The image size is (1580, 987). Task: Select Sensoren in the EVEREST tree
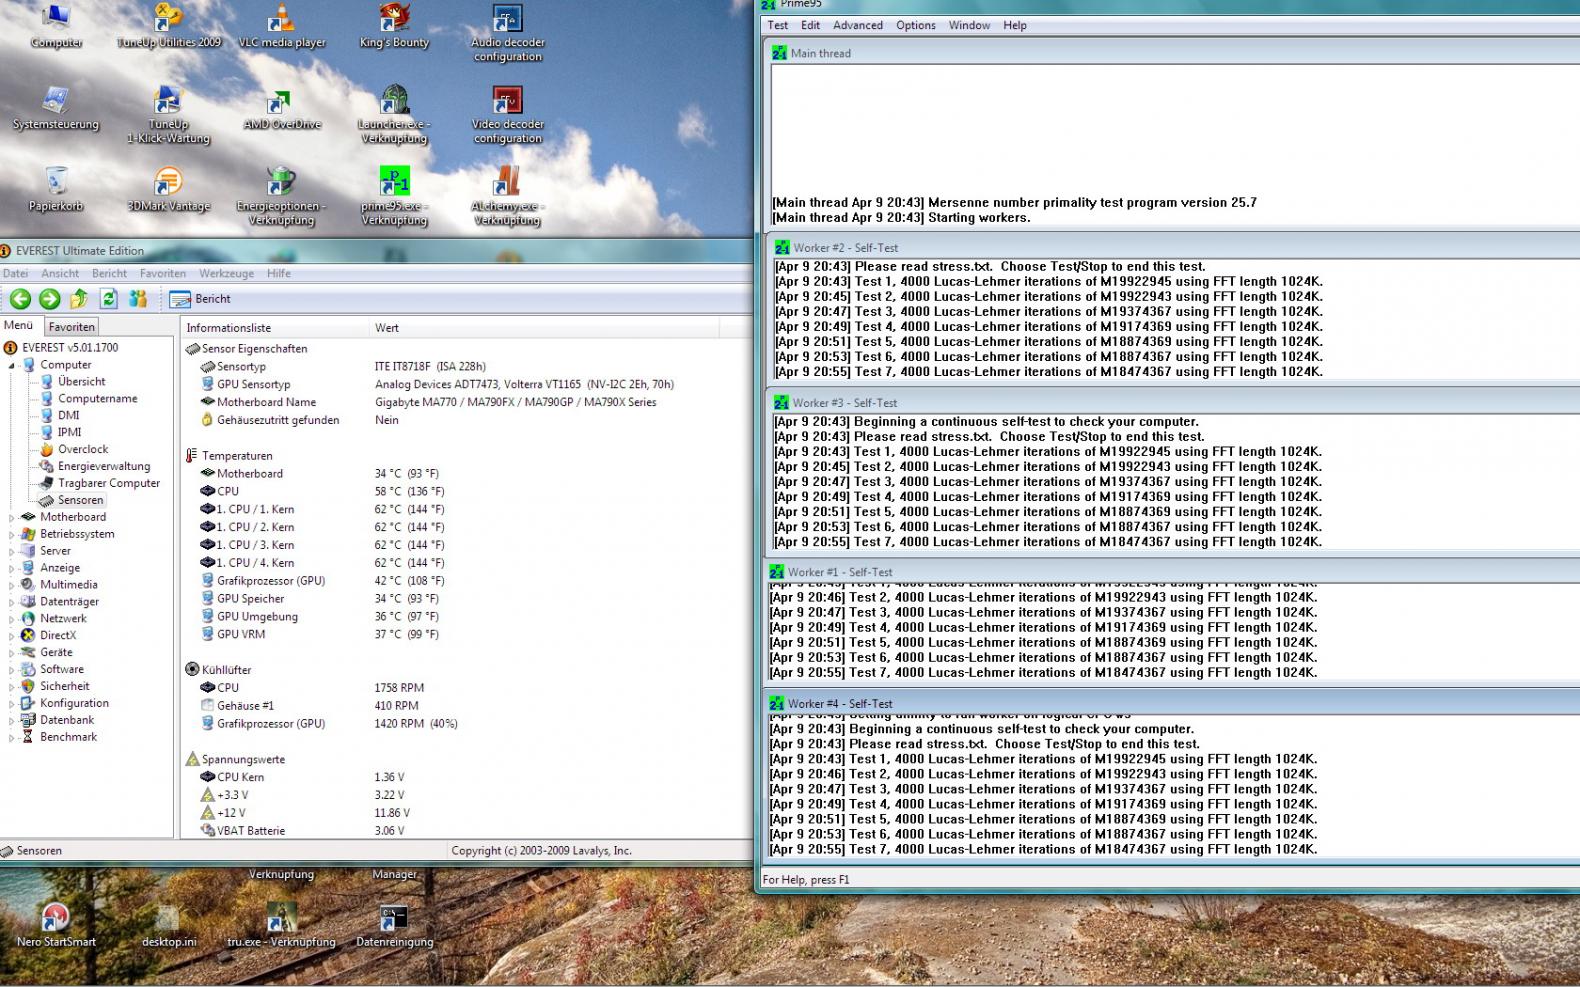[x=80, y=500]
